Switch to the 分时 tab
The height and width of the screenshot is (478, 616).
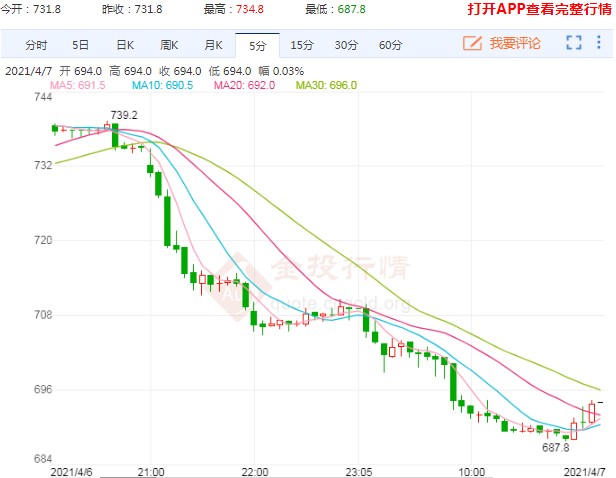(x=36, y=45)
